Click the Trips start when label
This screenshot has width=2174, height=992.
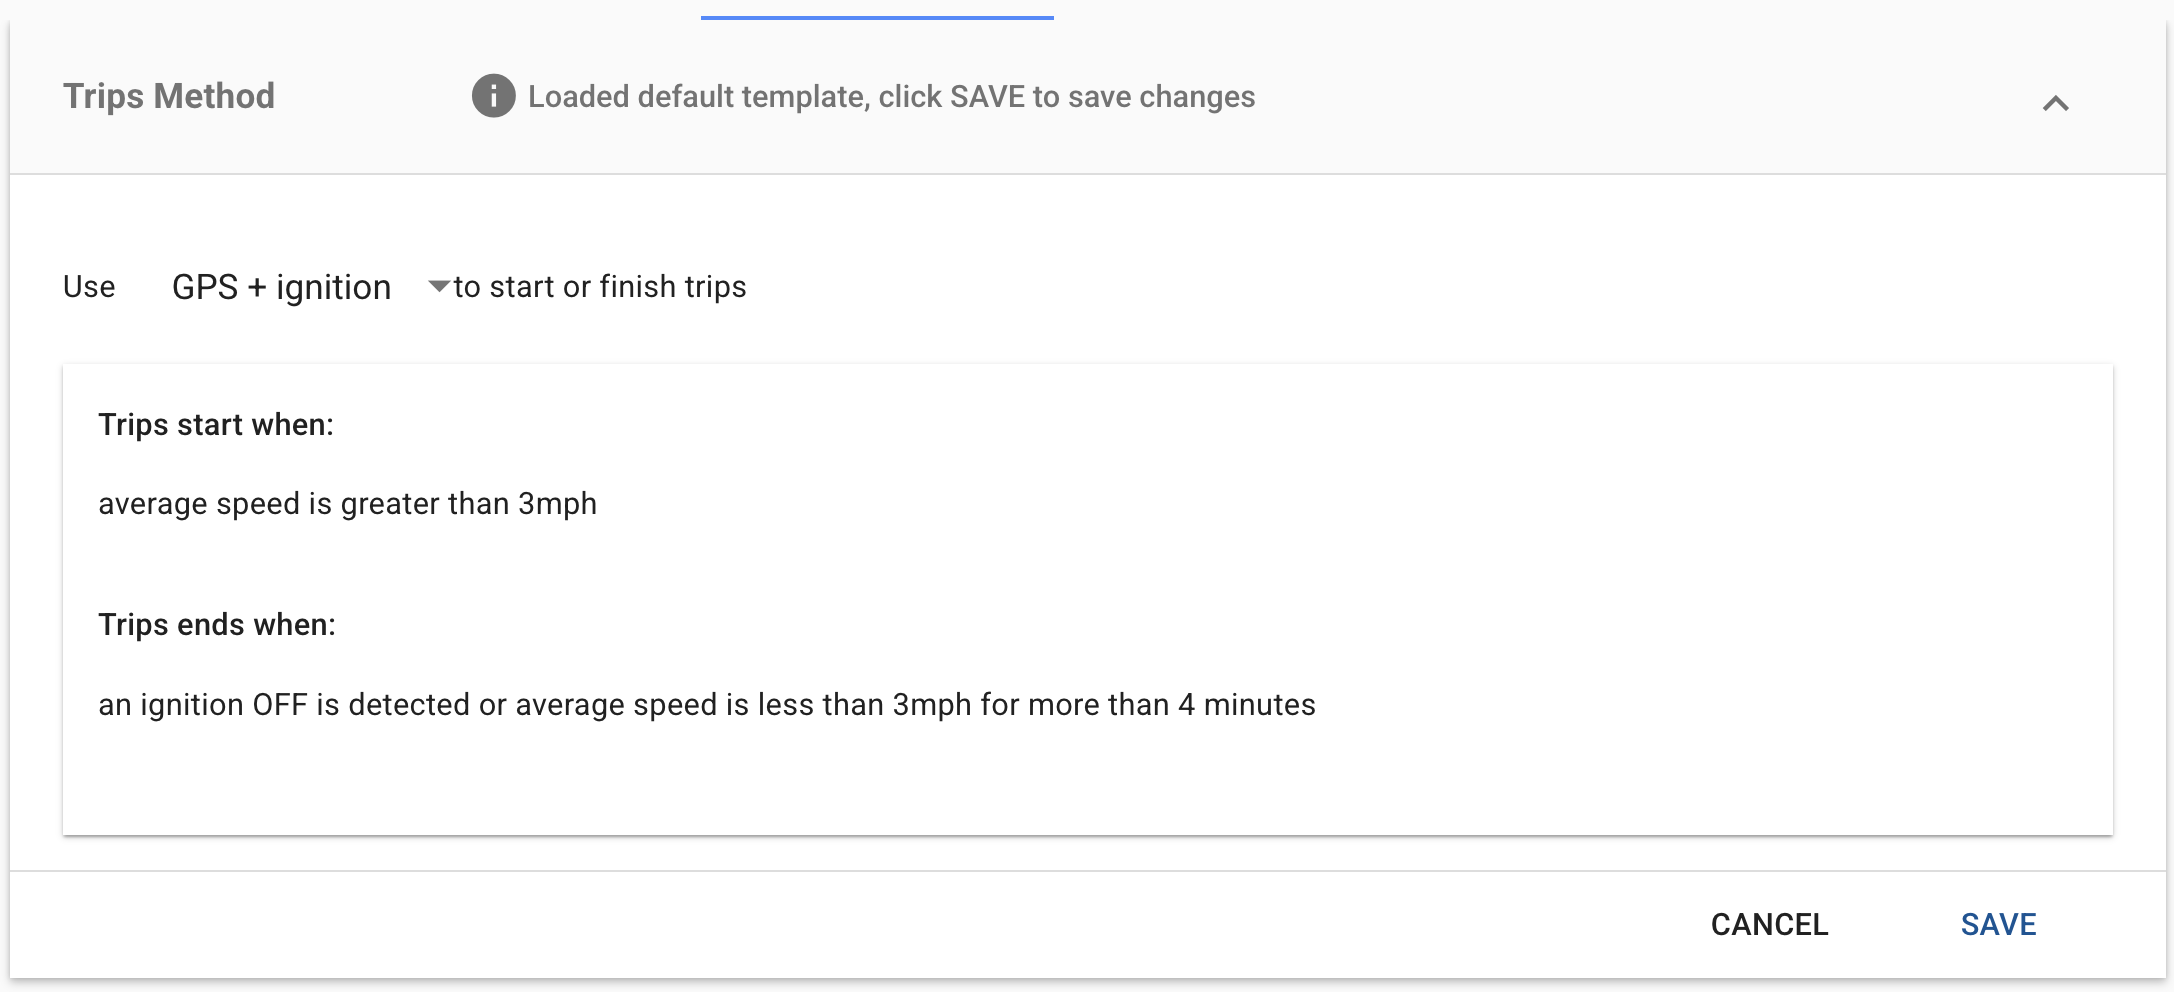[x=216, y=424]
